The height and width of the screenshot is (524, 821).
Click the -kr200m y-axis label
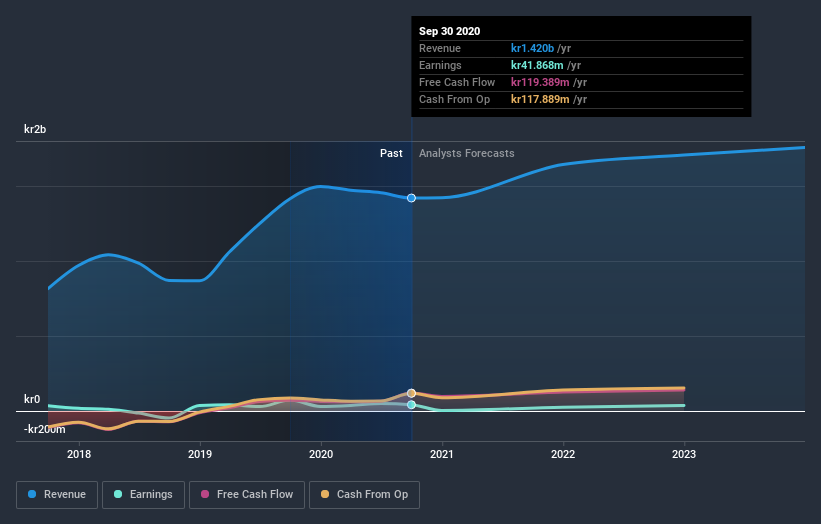coord(45,429)
